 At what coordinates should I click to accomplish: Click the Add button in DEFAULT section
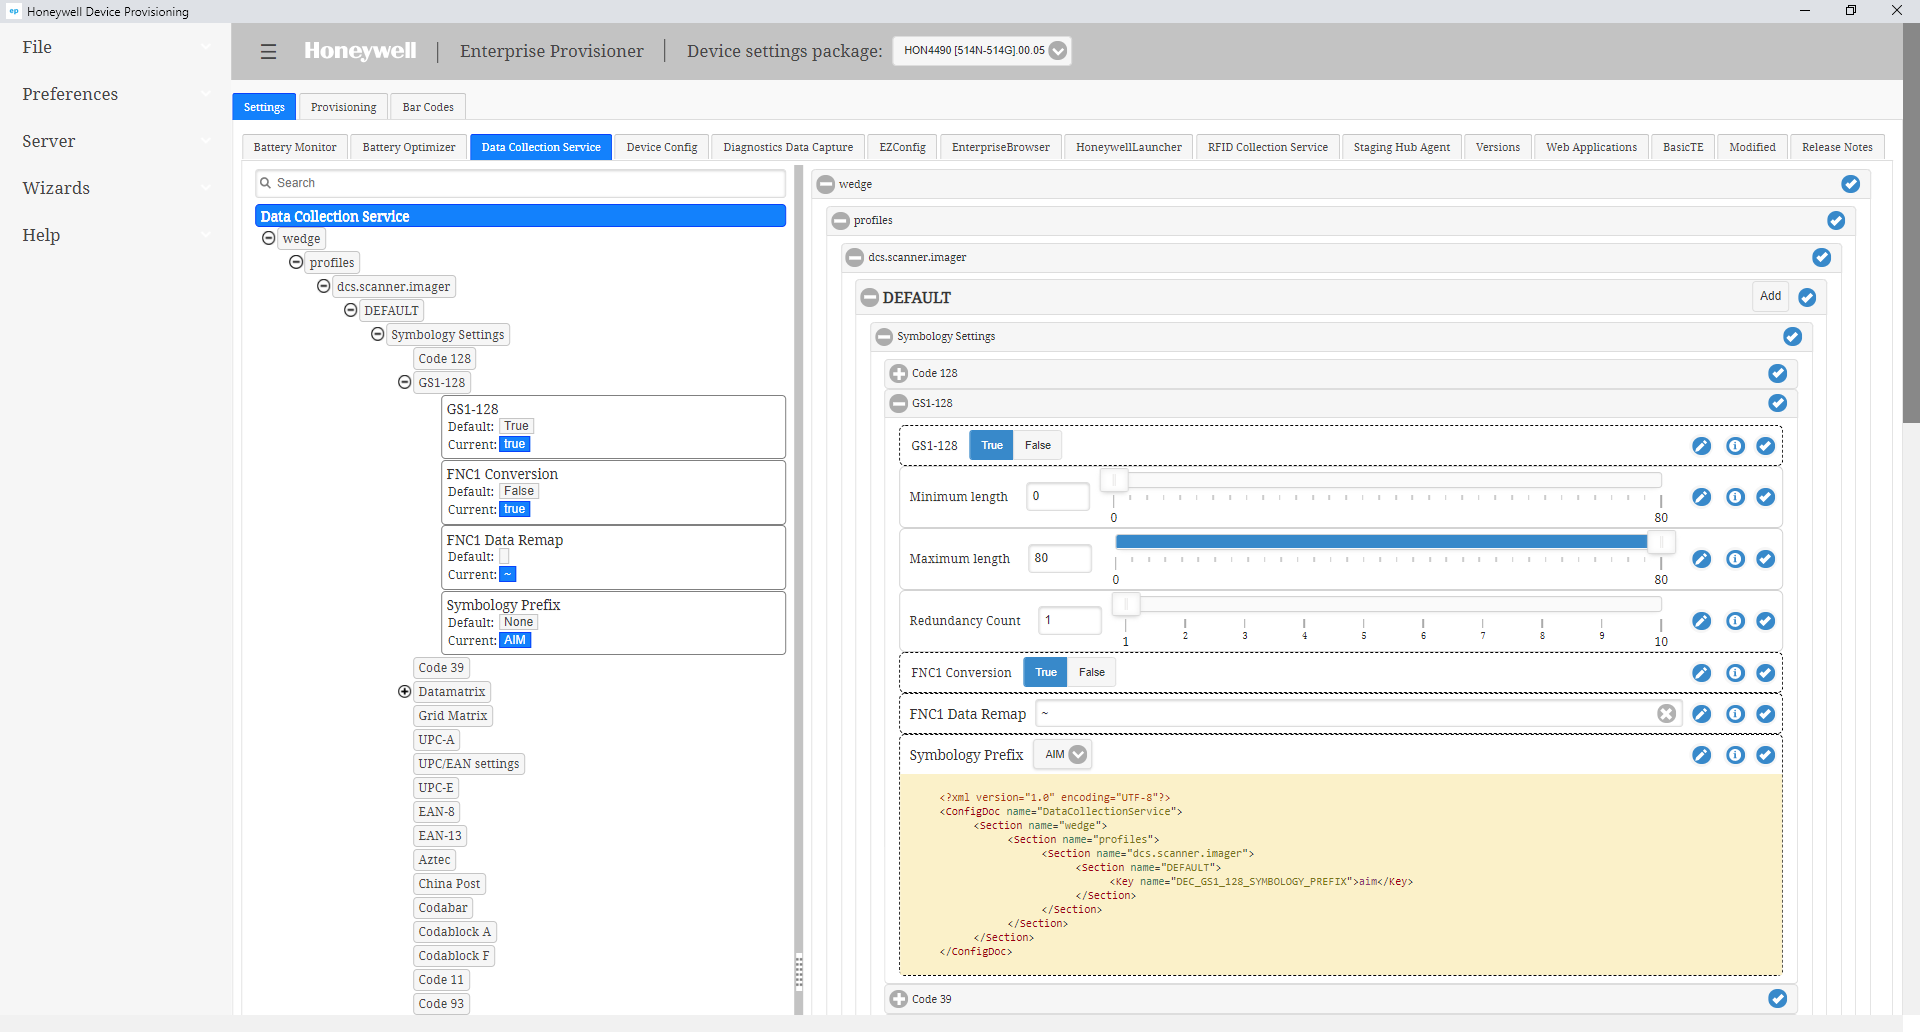coord(1769,296)
